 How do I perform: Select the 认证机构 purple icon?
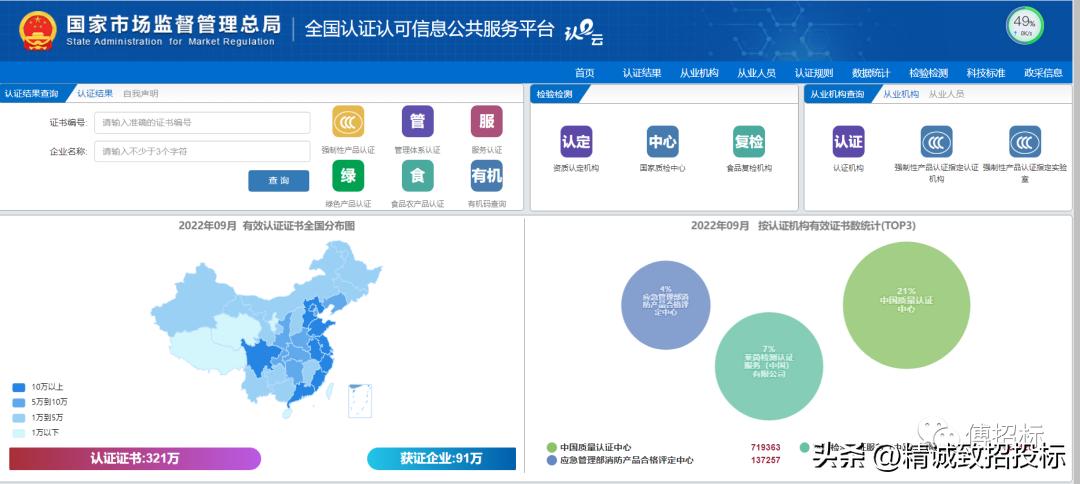pyautogui.click(x=848, y=141)
